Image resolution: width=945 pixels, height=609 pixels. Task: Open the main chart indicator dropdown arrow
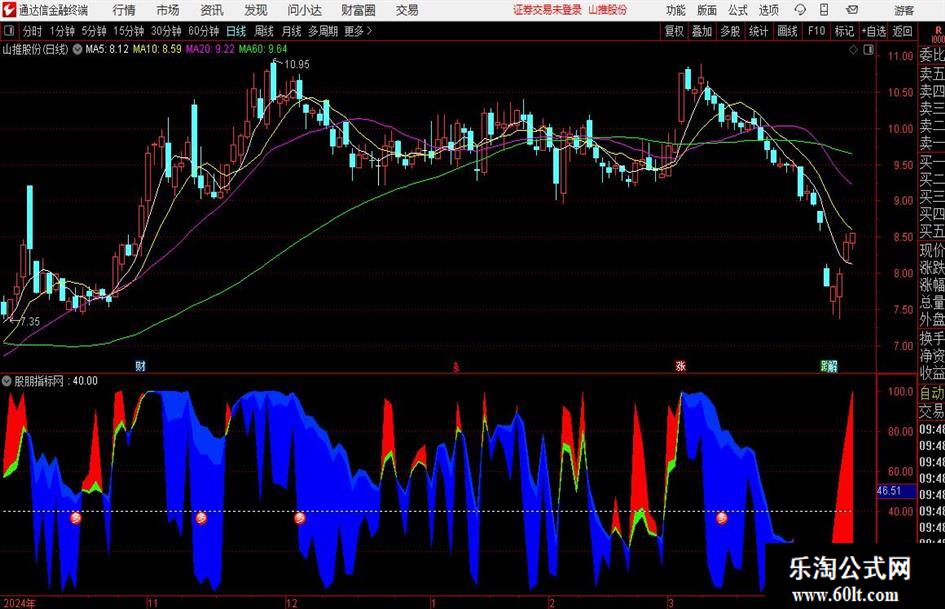coord(77,49)
